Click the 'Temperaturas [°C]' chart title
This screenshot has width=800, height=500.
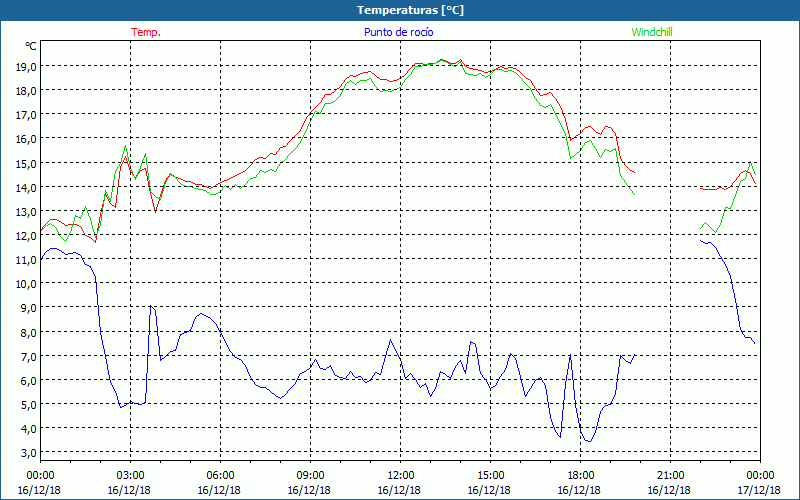point(410,10)
